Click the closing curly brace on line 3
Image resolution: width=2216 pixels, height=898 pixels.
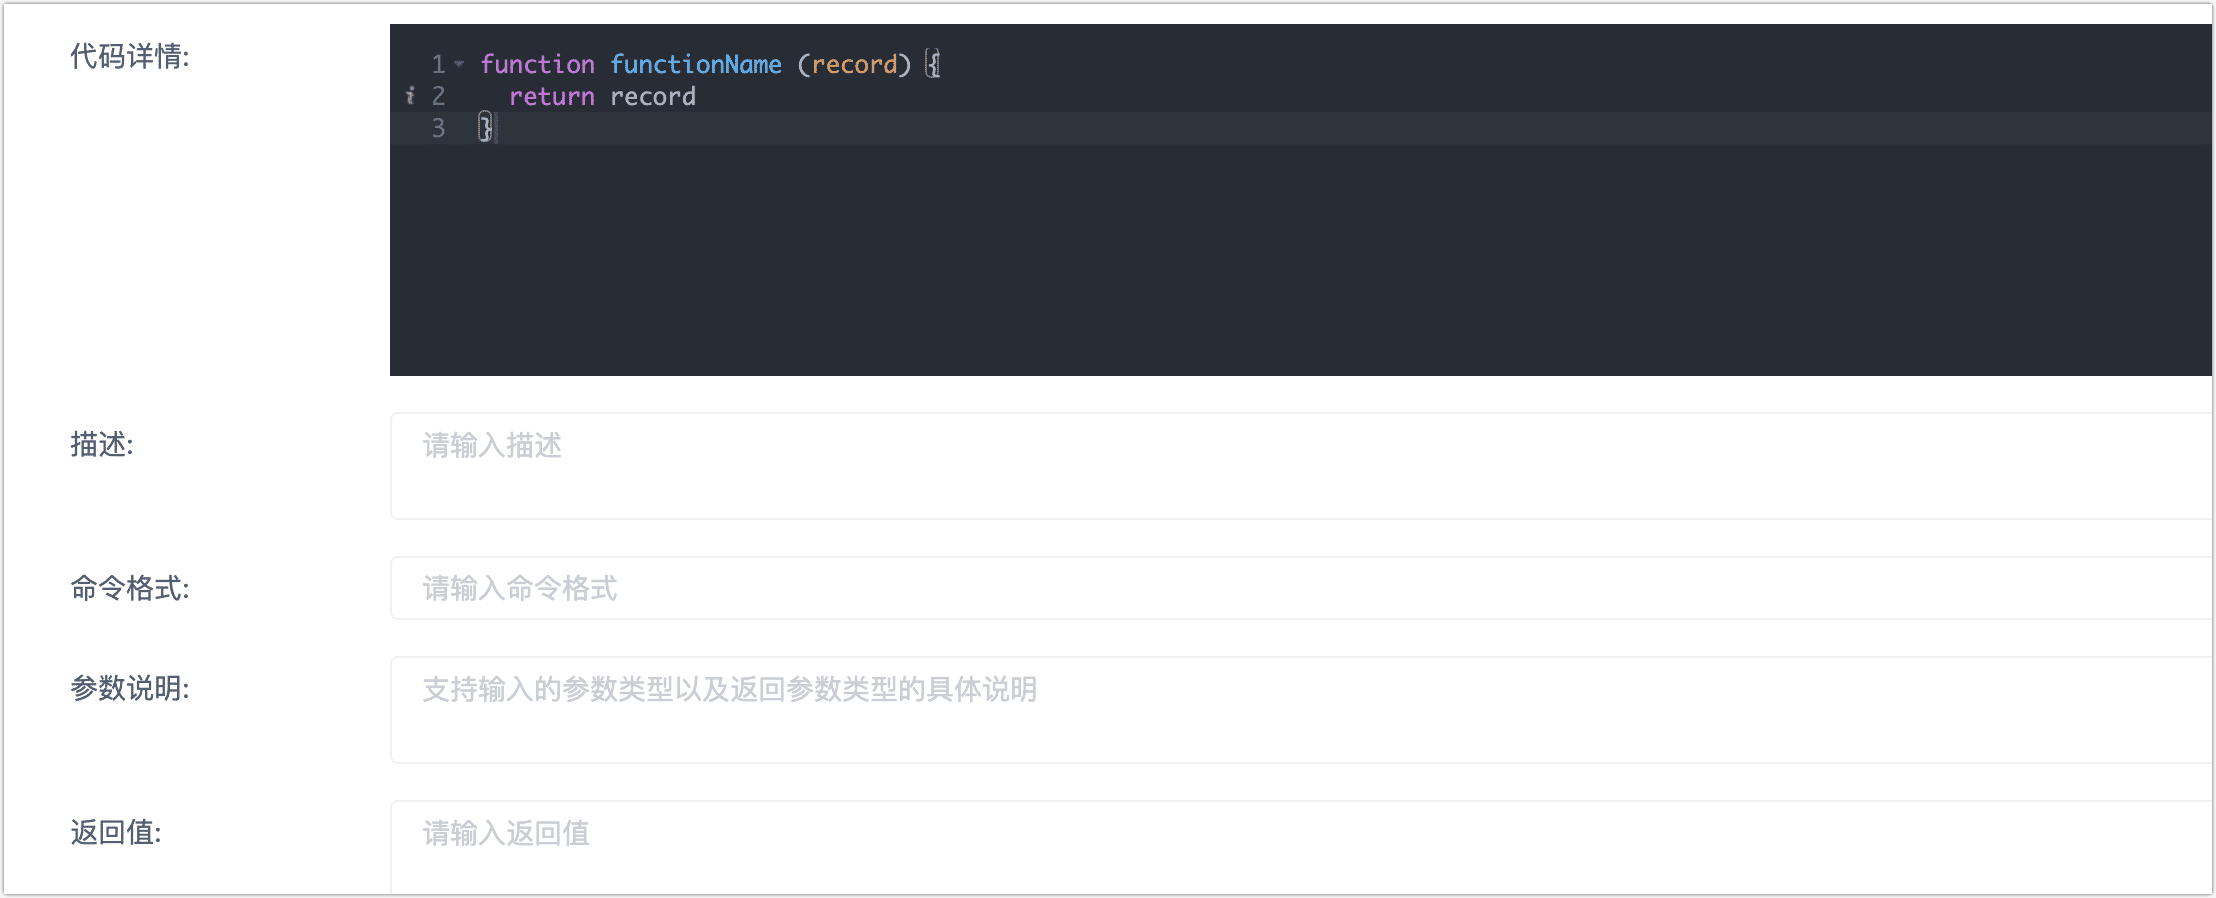click(x=485, y=128)
